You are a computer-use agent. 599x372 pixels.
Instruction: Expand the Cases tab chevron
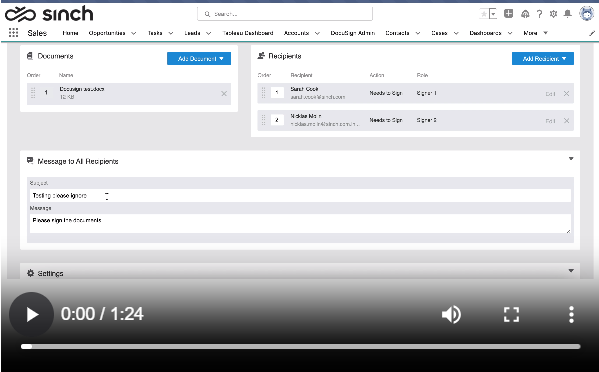(x=456, y=33)
